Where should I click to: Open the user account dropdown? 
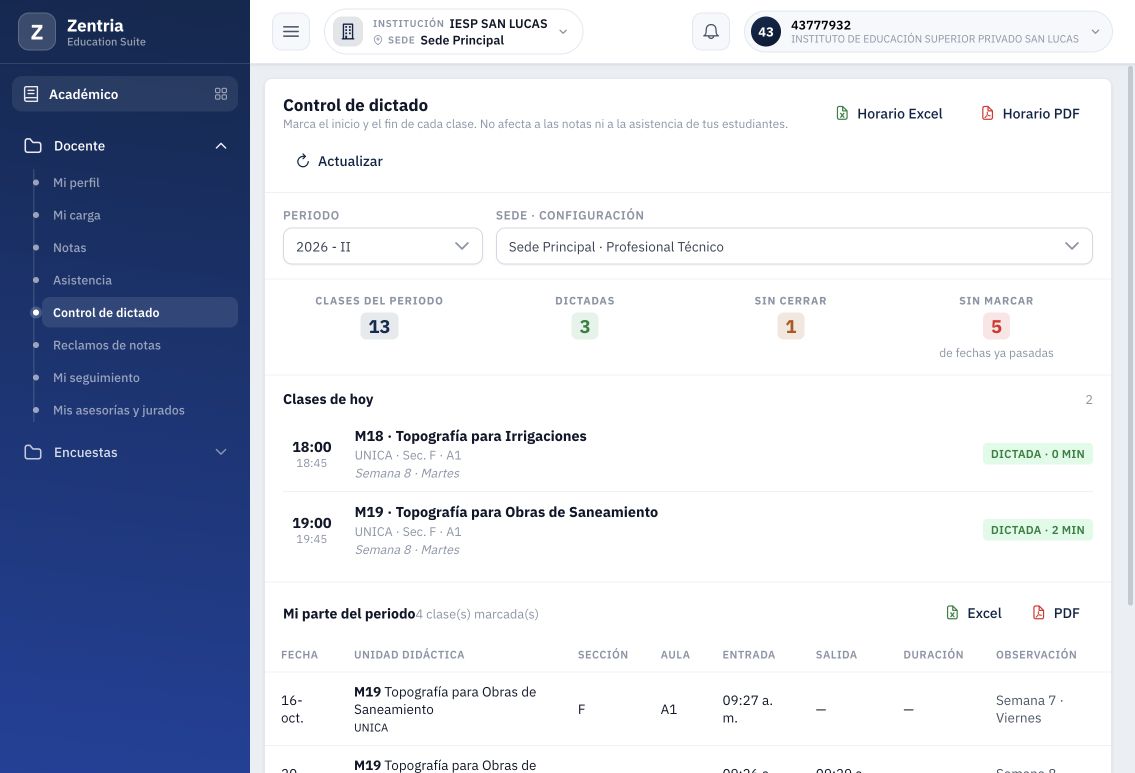[928, 32]
